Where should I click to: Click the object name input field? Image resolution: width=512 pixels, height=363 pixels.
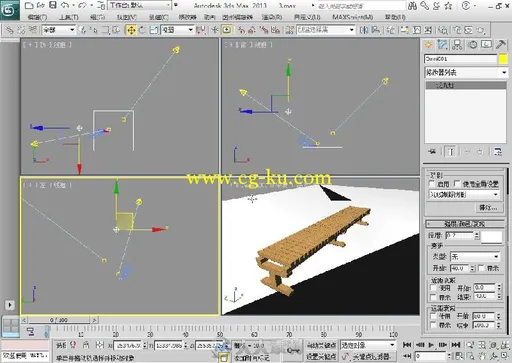pyautogui.click(x=460, y=59)
